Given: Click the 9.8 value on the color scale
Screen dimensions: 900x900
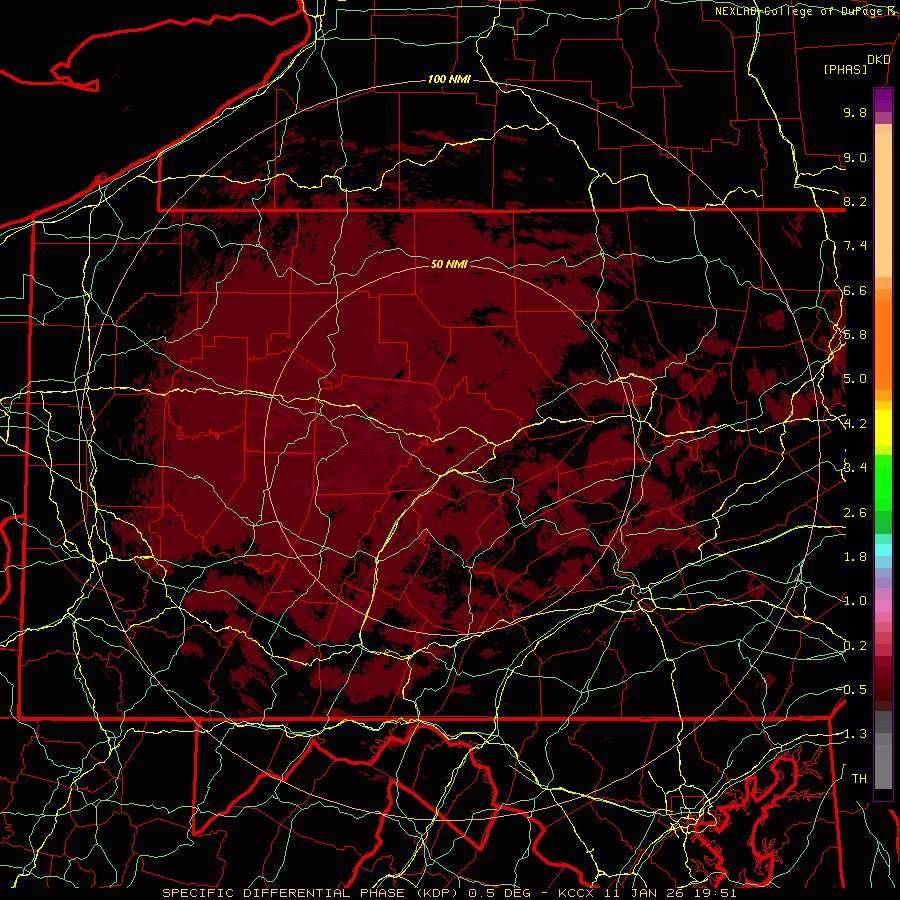Looking at the screenshot, I should point(855,112).
